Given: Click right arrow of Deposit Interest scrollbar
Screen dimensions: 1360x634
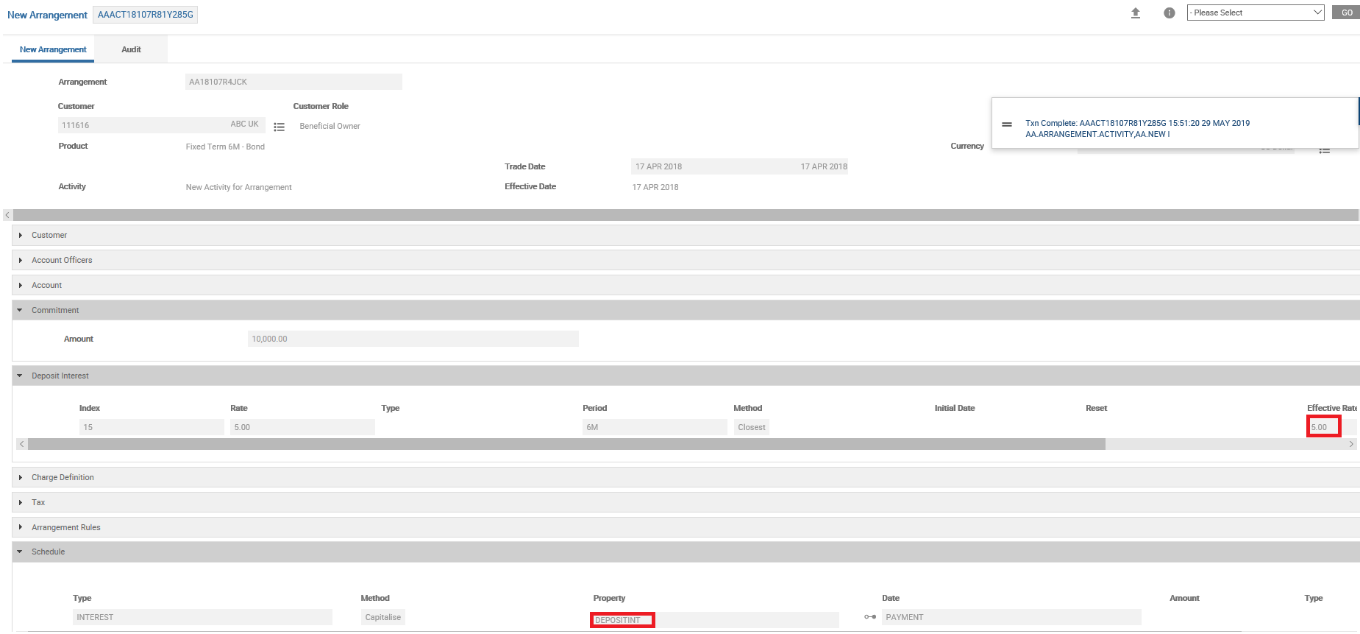Looking at the screenshot, I should tap(1351, 443).
